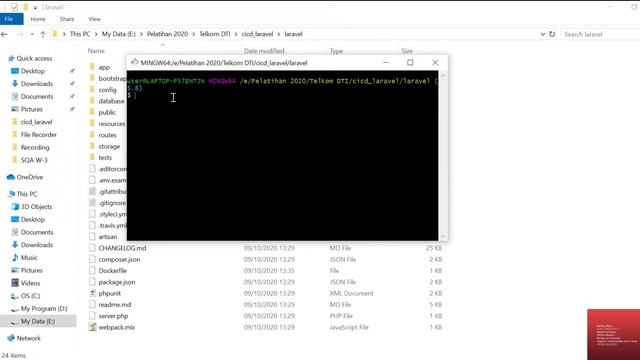Image resolution: width=640 pixels, height=360 pixels.
Task: Open Videos under This PC
Action: (x=30, y=283)
